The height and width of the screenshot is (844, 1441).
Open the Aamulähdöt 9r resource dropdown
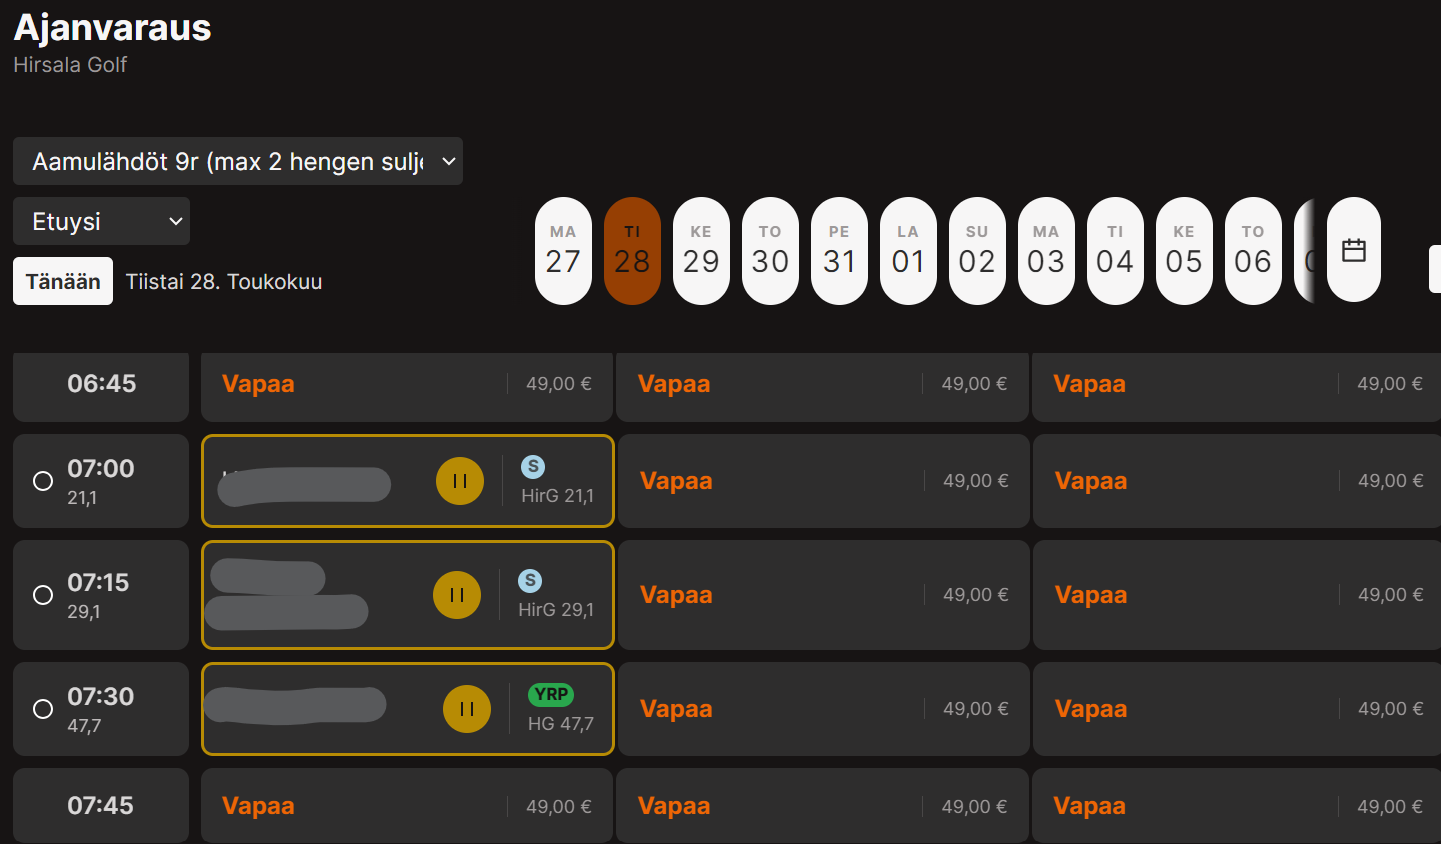238,161
